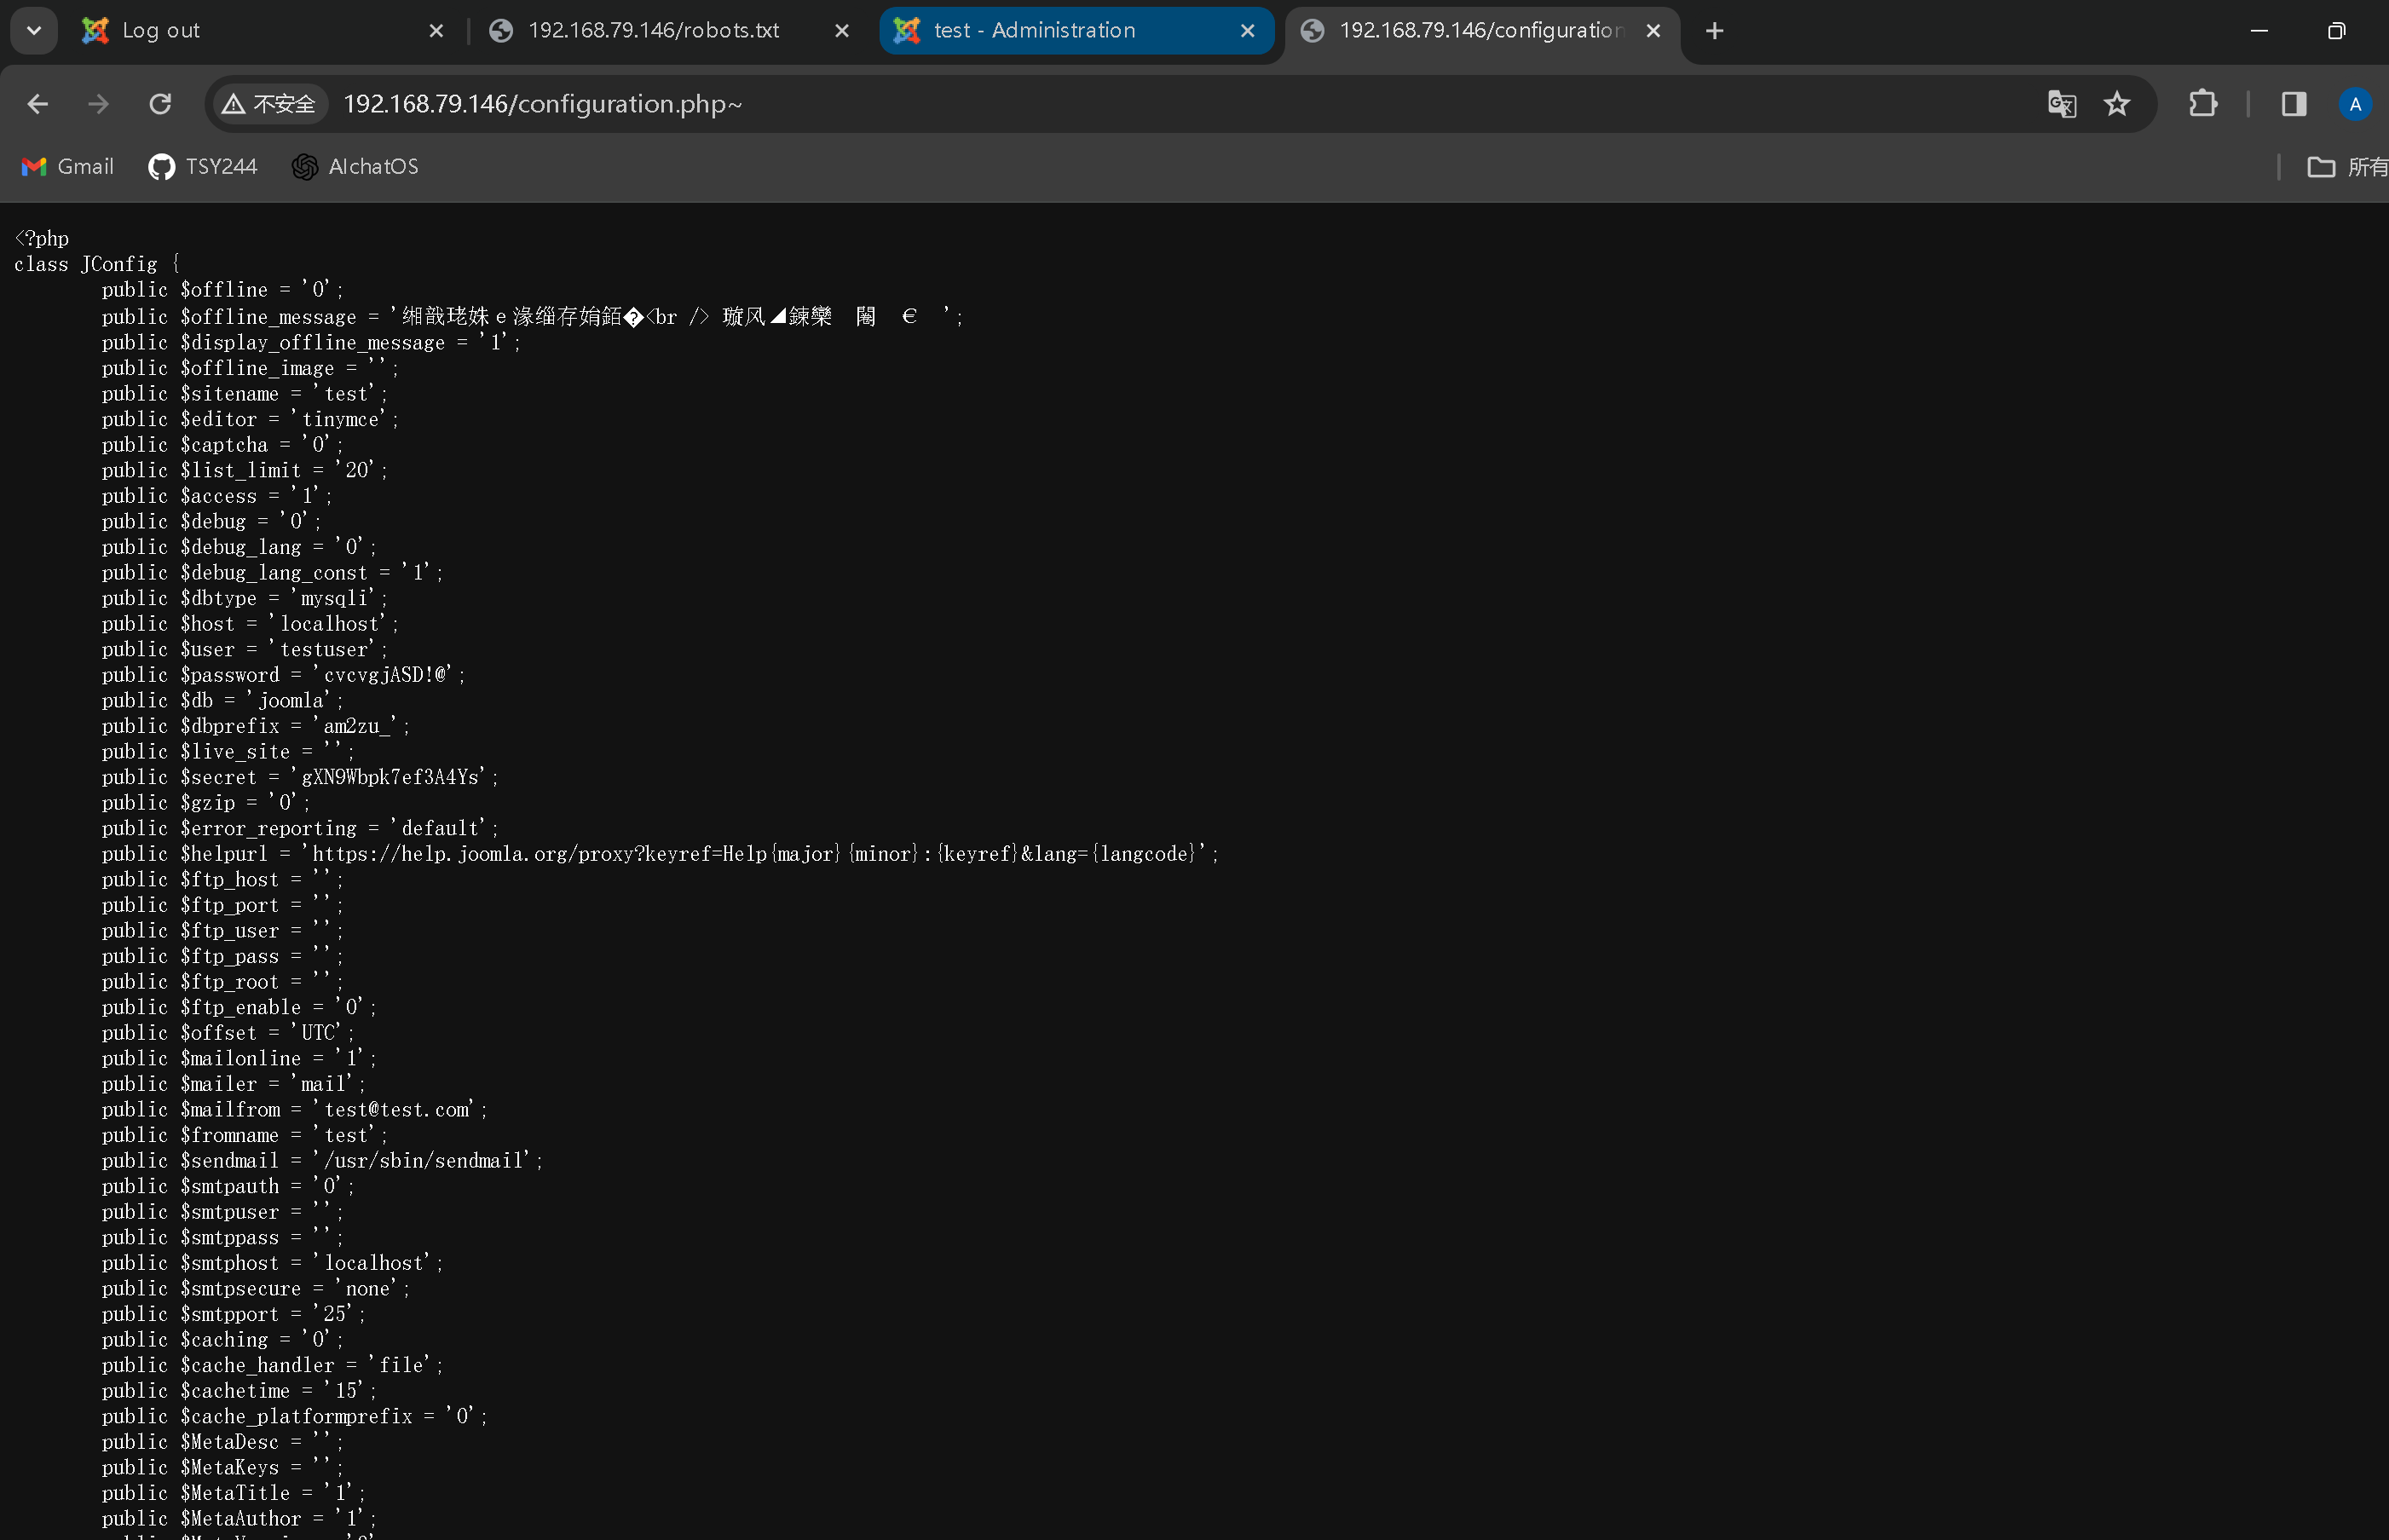Close the Log out tab
The width and height of the screenshot is (2389, 1540).
point(436,31)
